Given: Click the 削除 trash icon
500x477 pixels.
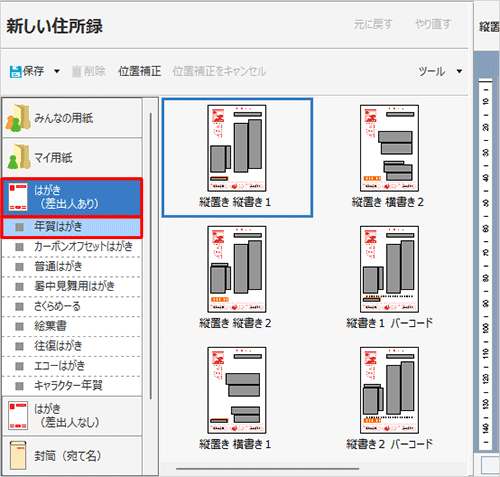Looking at the screenshot, I should click(76, 71).
